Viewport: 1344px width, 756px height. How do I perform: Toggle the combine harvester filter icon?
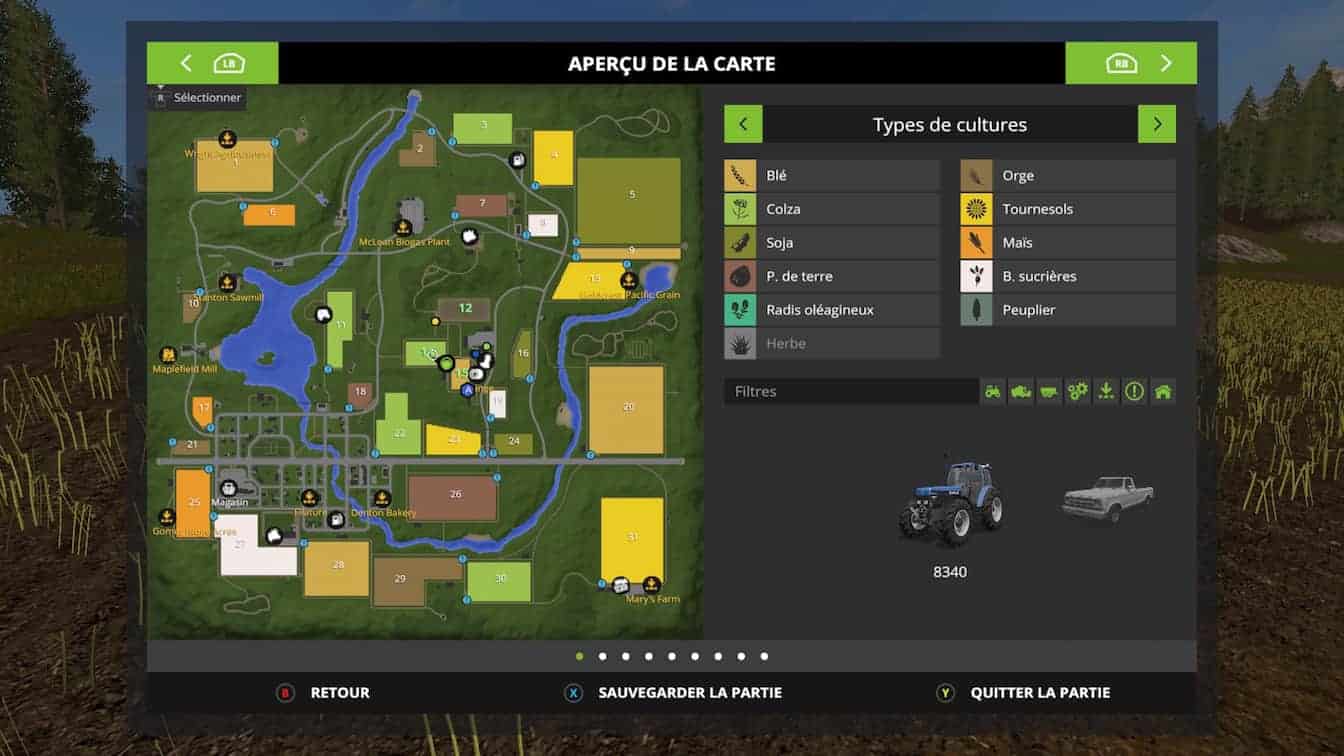coord(1020,392)
